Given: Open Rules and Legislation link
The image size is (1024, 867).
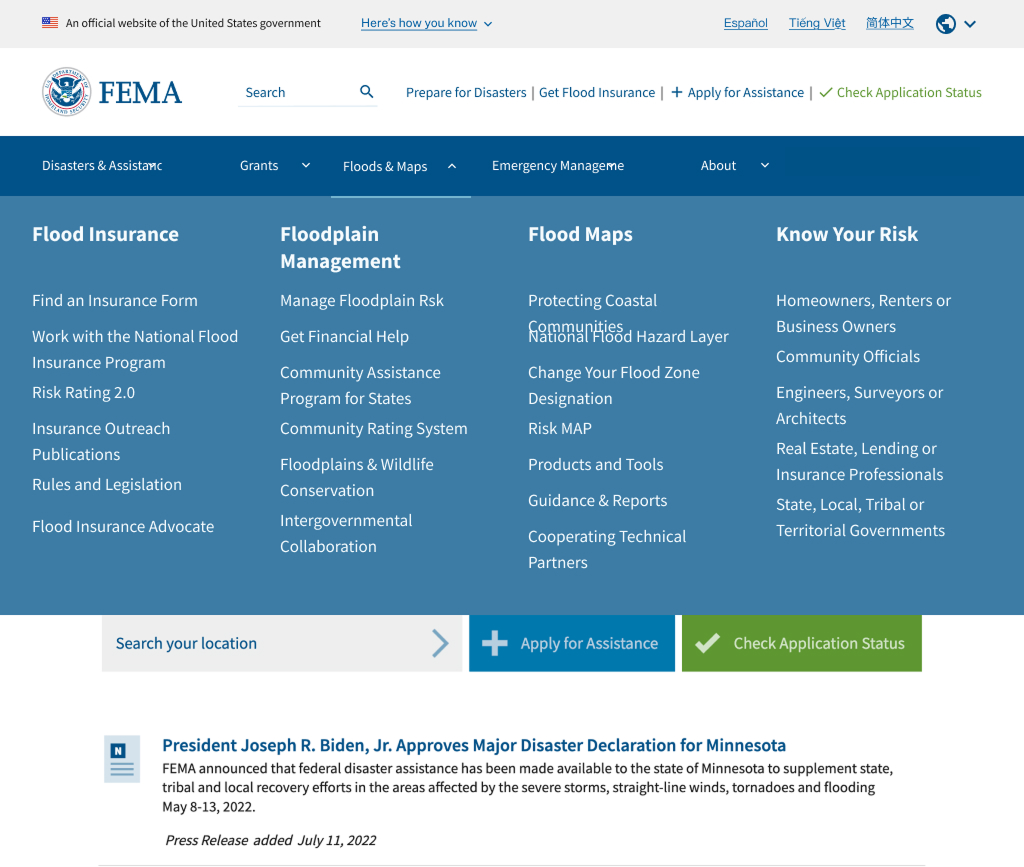Looking at the screenshot, I should (107, 484).
